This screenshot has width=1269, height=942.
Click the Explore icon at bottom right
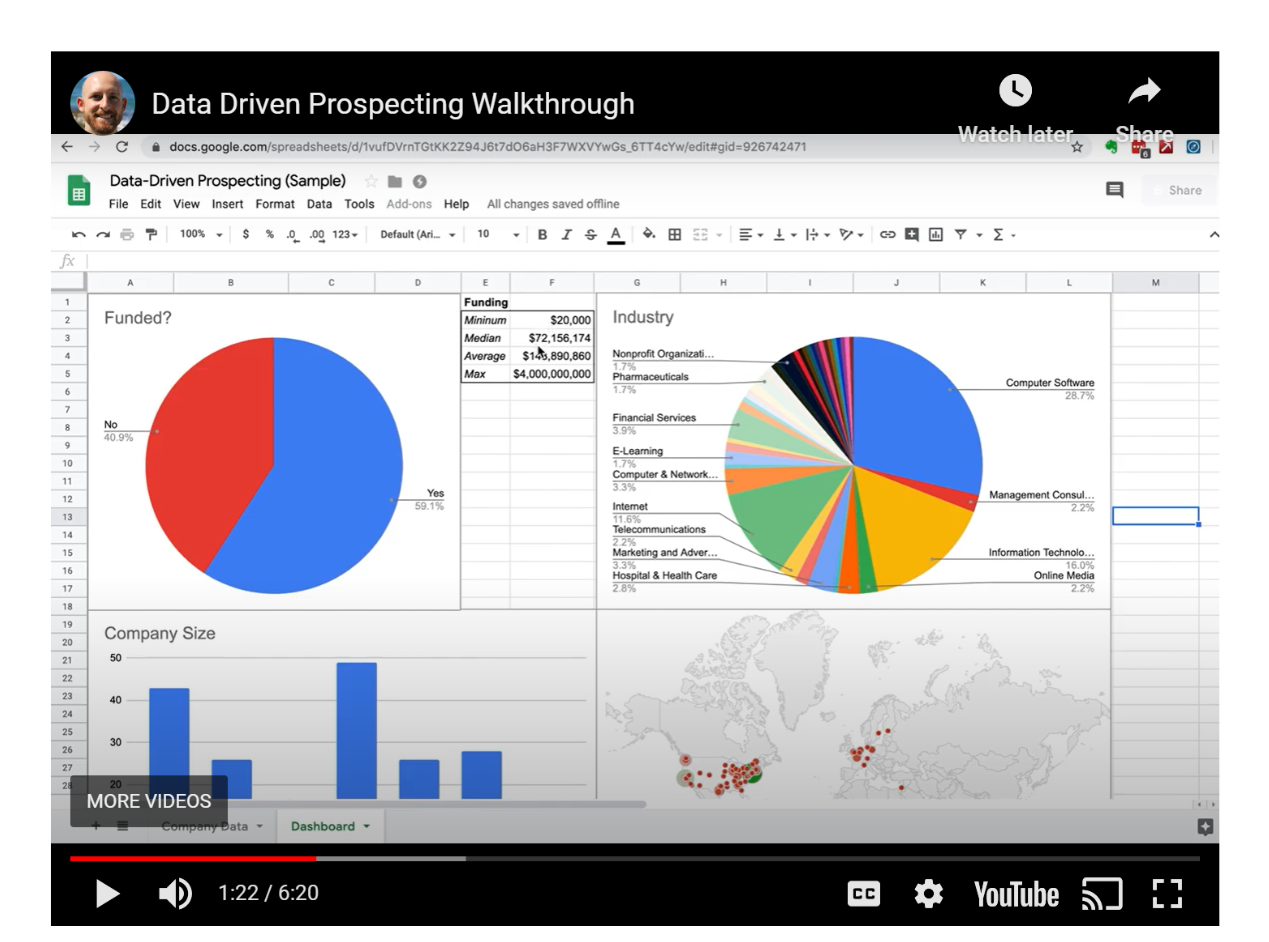tap(1205, 827)
